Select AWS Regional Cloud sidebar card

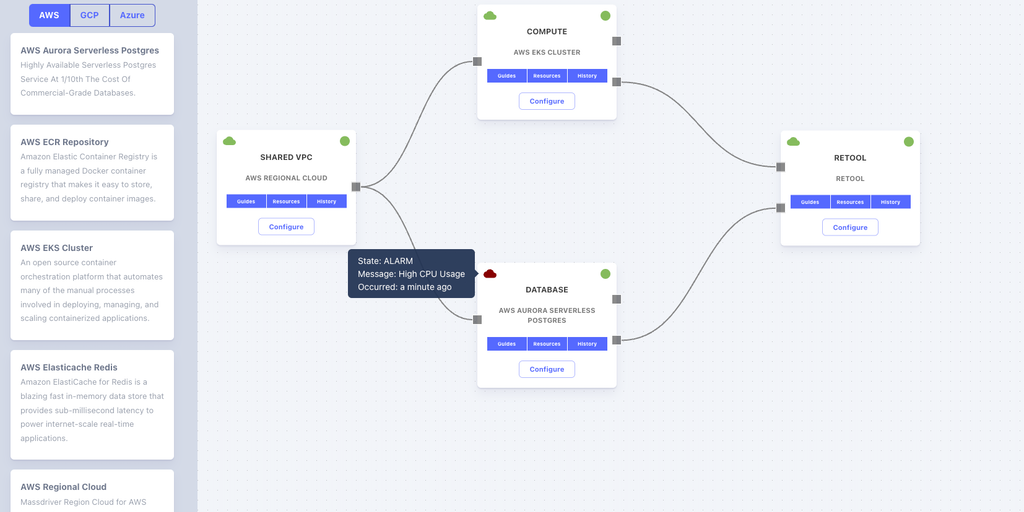92,491
